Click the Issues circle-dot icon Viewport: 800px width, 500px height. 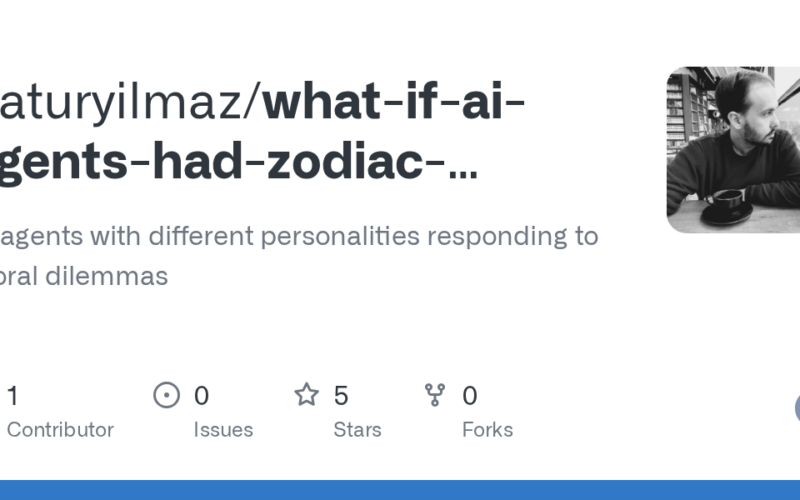click(x=166, y=395)
